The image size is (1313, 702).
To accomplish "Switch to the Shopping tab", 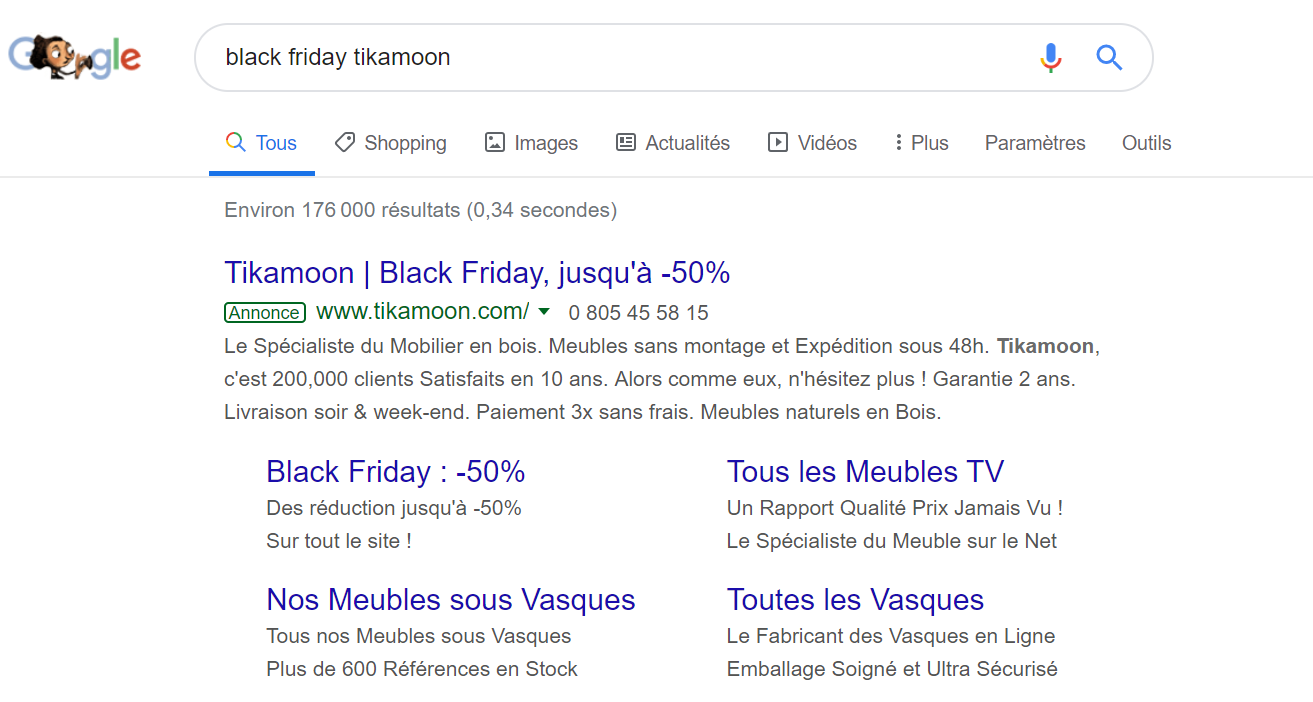I will point(390,143).
